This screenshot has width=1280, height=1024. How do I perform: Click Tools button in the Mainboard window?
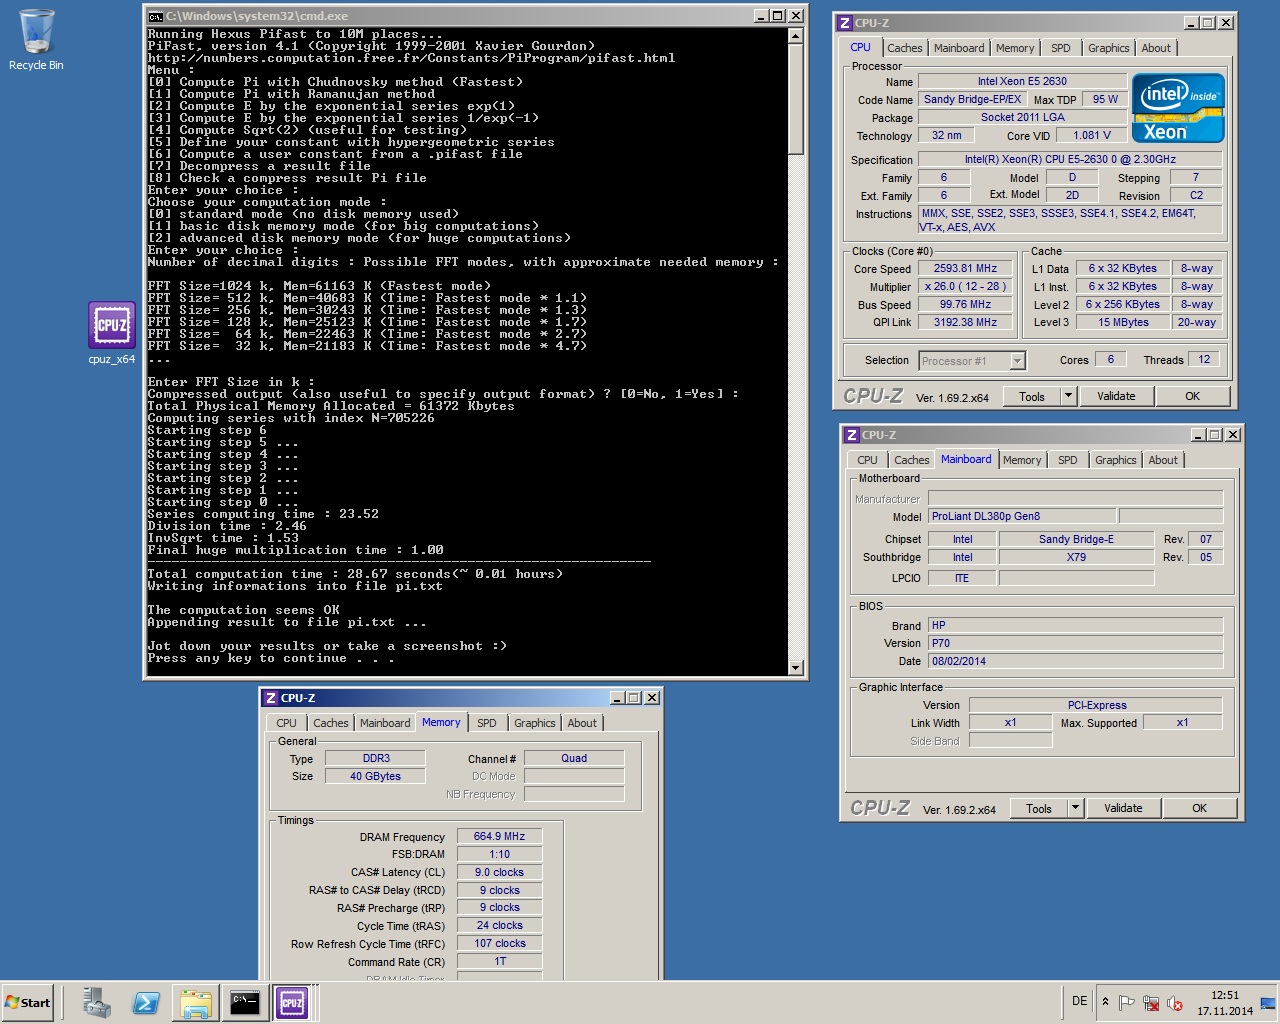tap(1039, 808)
